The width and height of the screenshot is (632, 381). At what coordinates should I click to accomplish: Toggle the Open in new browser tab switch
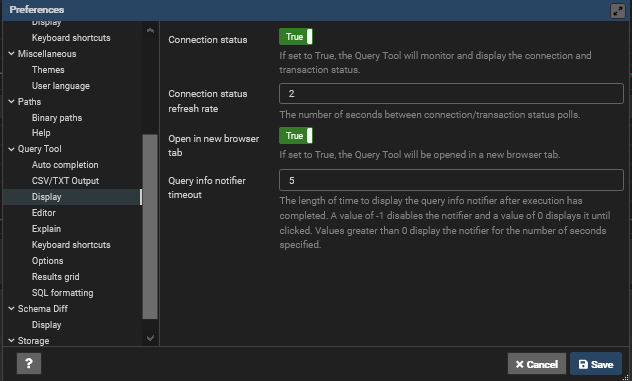295,136
